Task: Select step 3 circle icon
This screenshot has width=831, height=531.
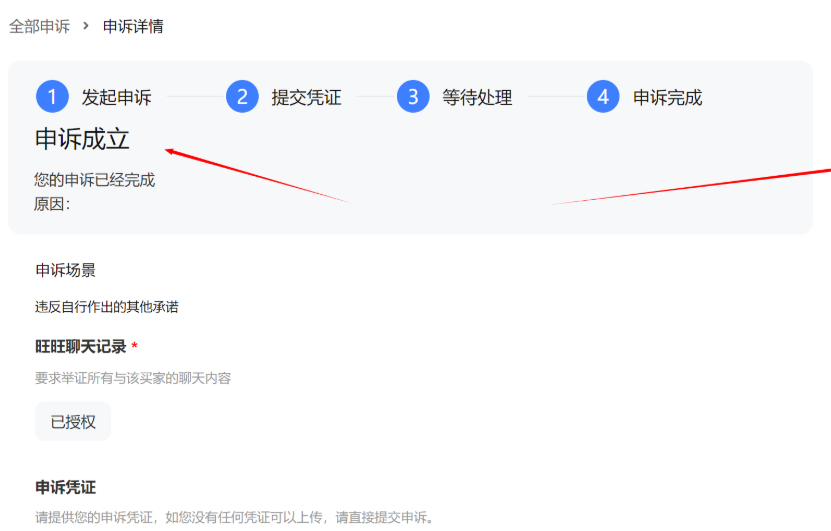Action: click(x=413, y=96)
